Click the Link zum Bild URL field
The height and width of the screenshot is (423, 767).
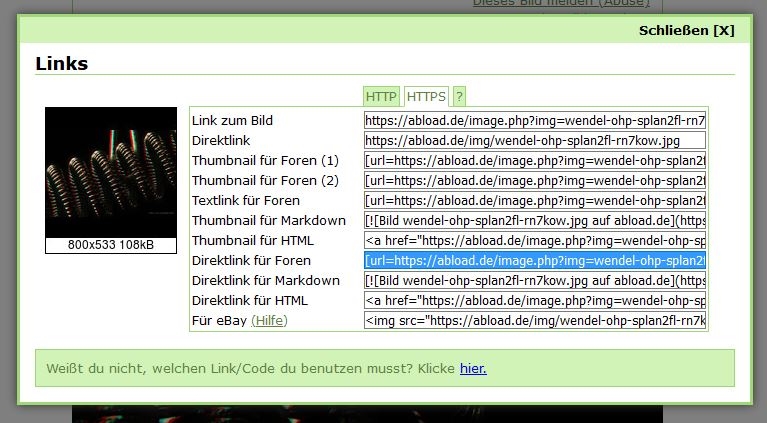[x=535, y=121]
